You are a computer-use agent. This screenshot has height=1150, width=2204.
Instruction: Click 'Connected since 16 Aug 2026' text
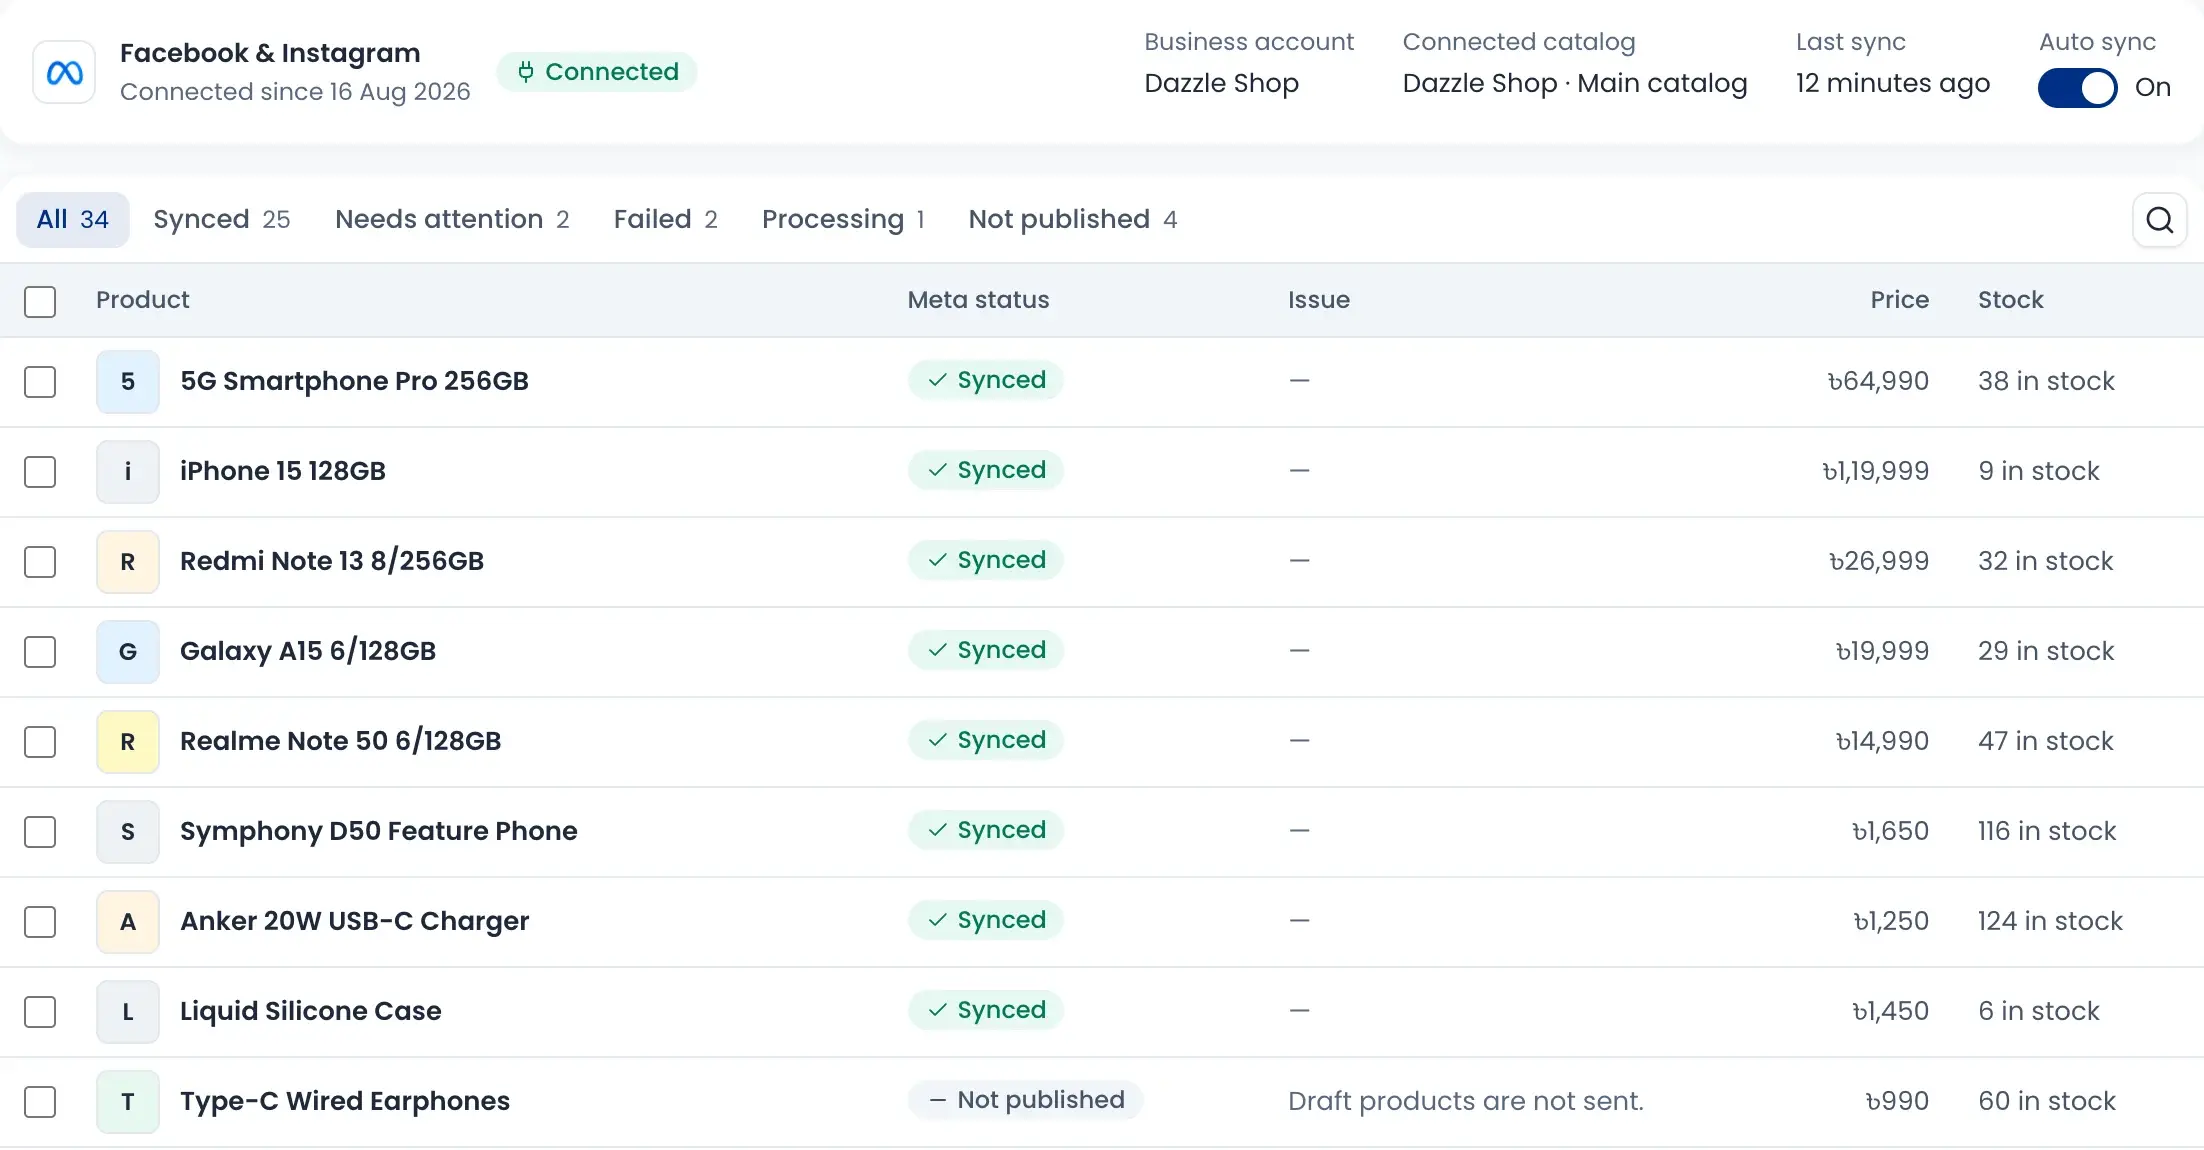(295, 92)
